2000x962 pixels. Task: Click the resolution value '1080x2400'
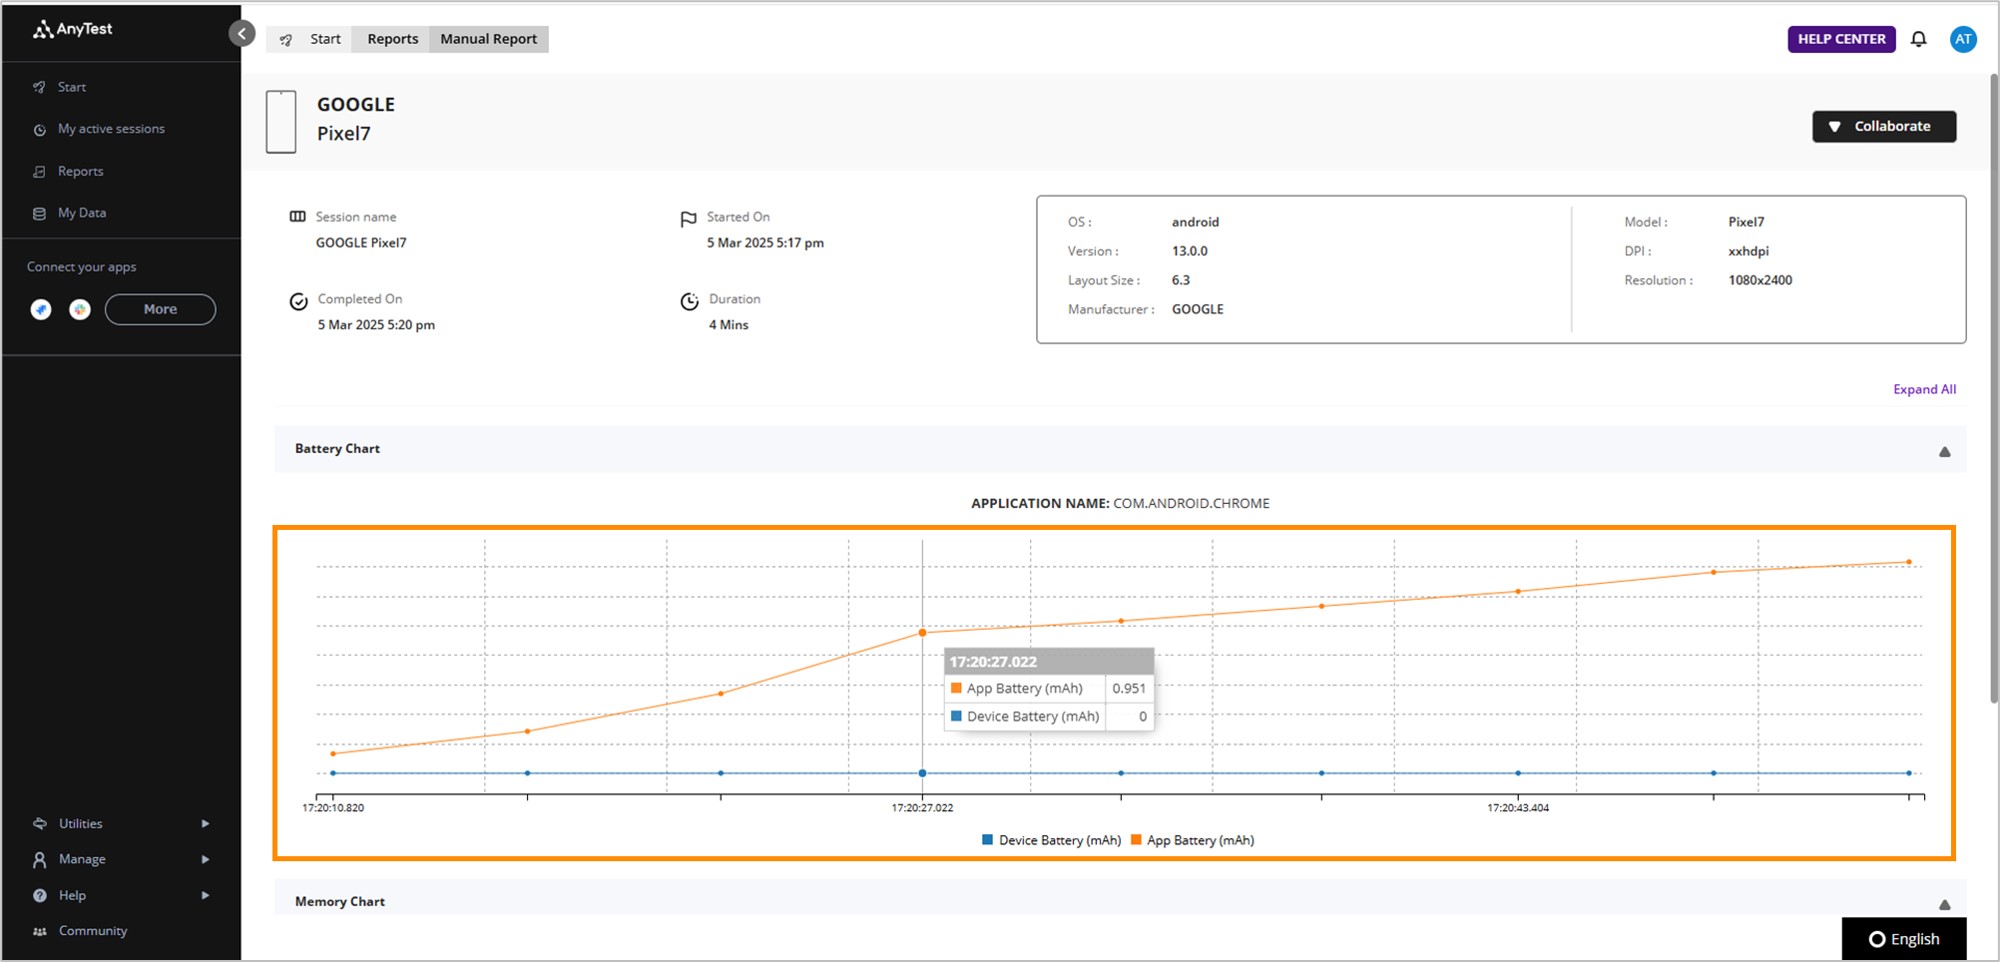pyautogui.click(x=1760, y=280)
